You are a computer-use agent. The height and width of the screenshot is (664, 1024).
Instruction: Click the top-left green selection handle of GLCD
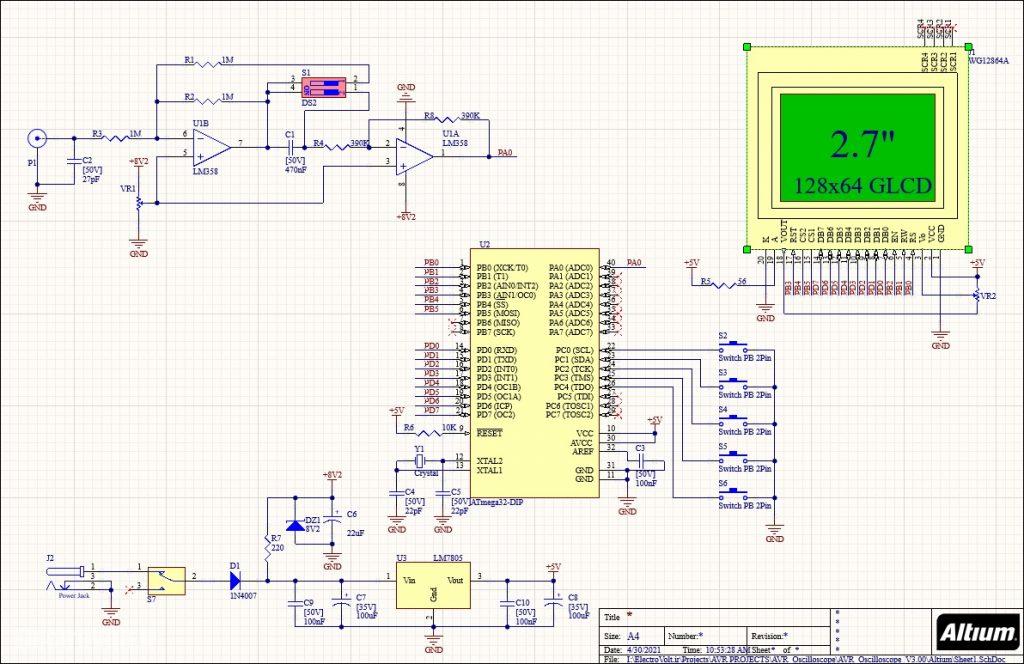click(x=746, y=46)
